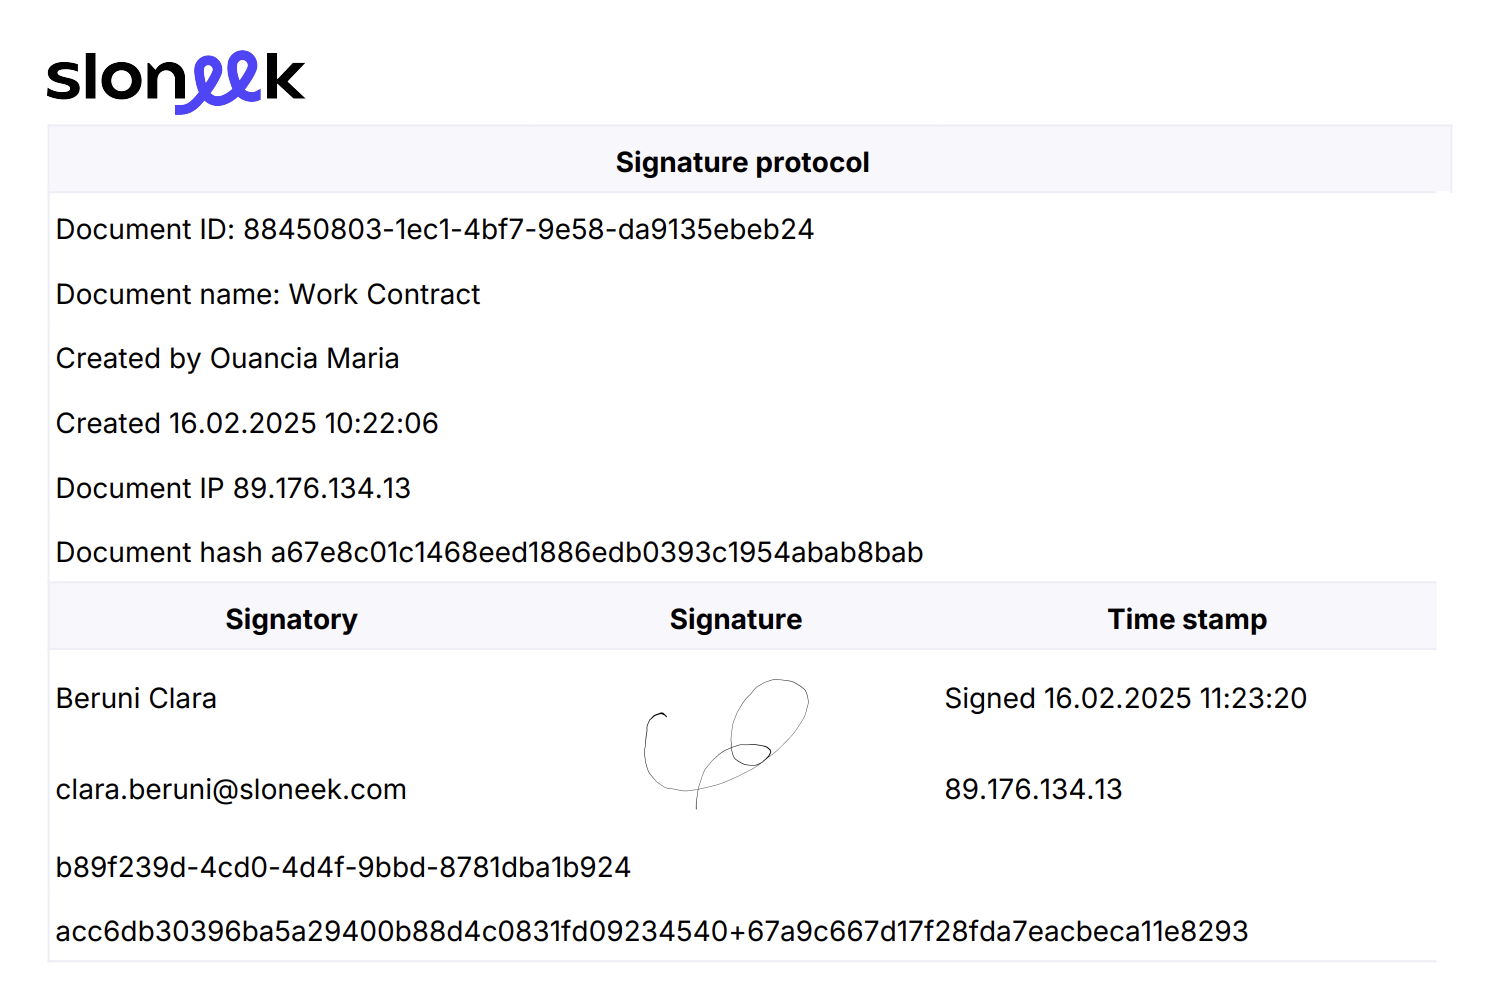Click the signatory name Beruni Clara
1492x988 pixels.
[x=136, y=698]
